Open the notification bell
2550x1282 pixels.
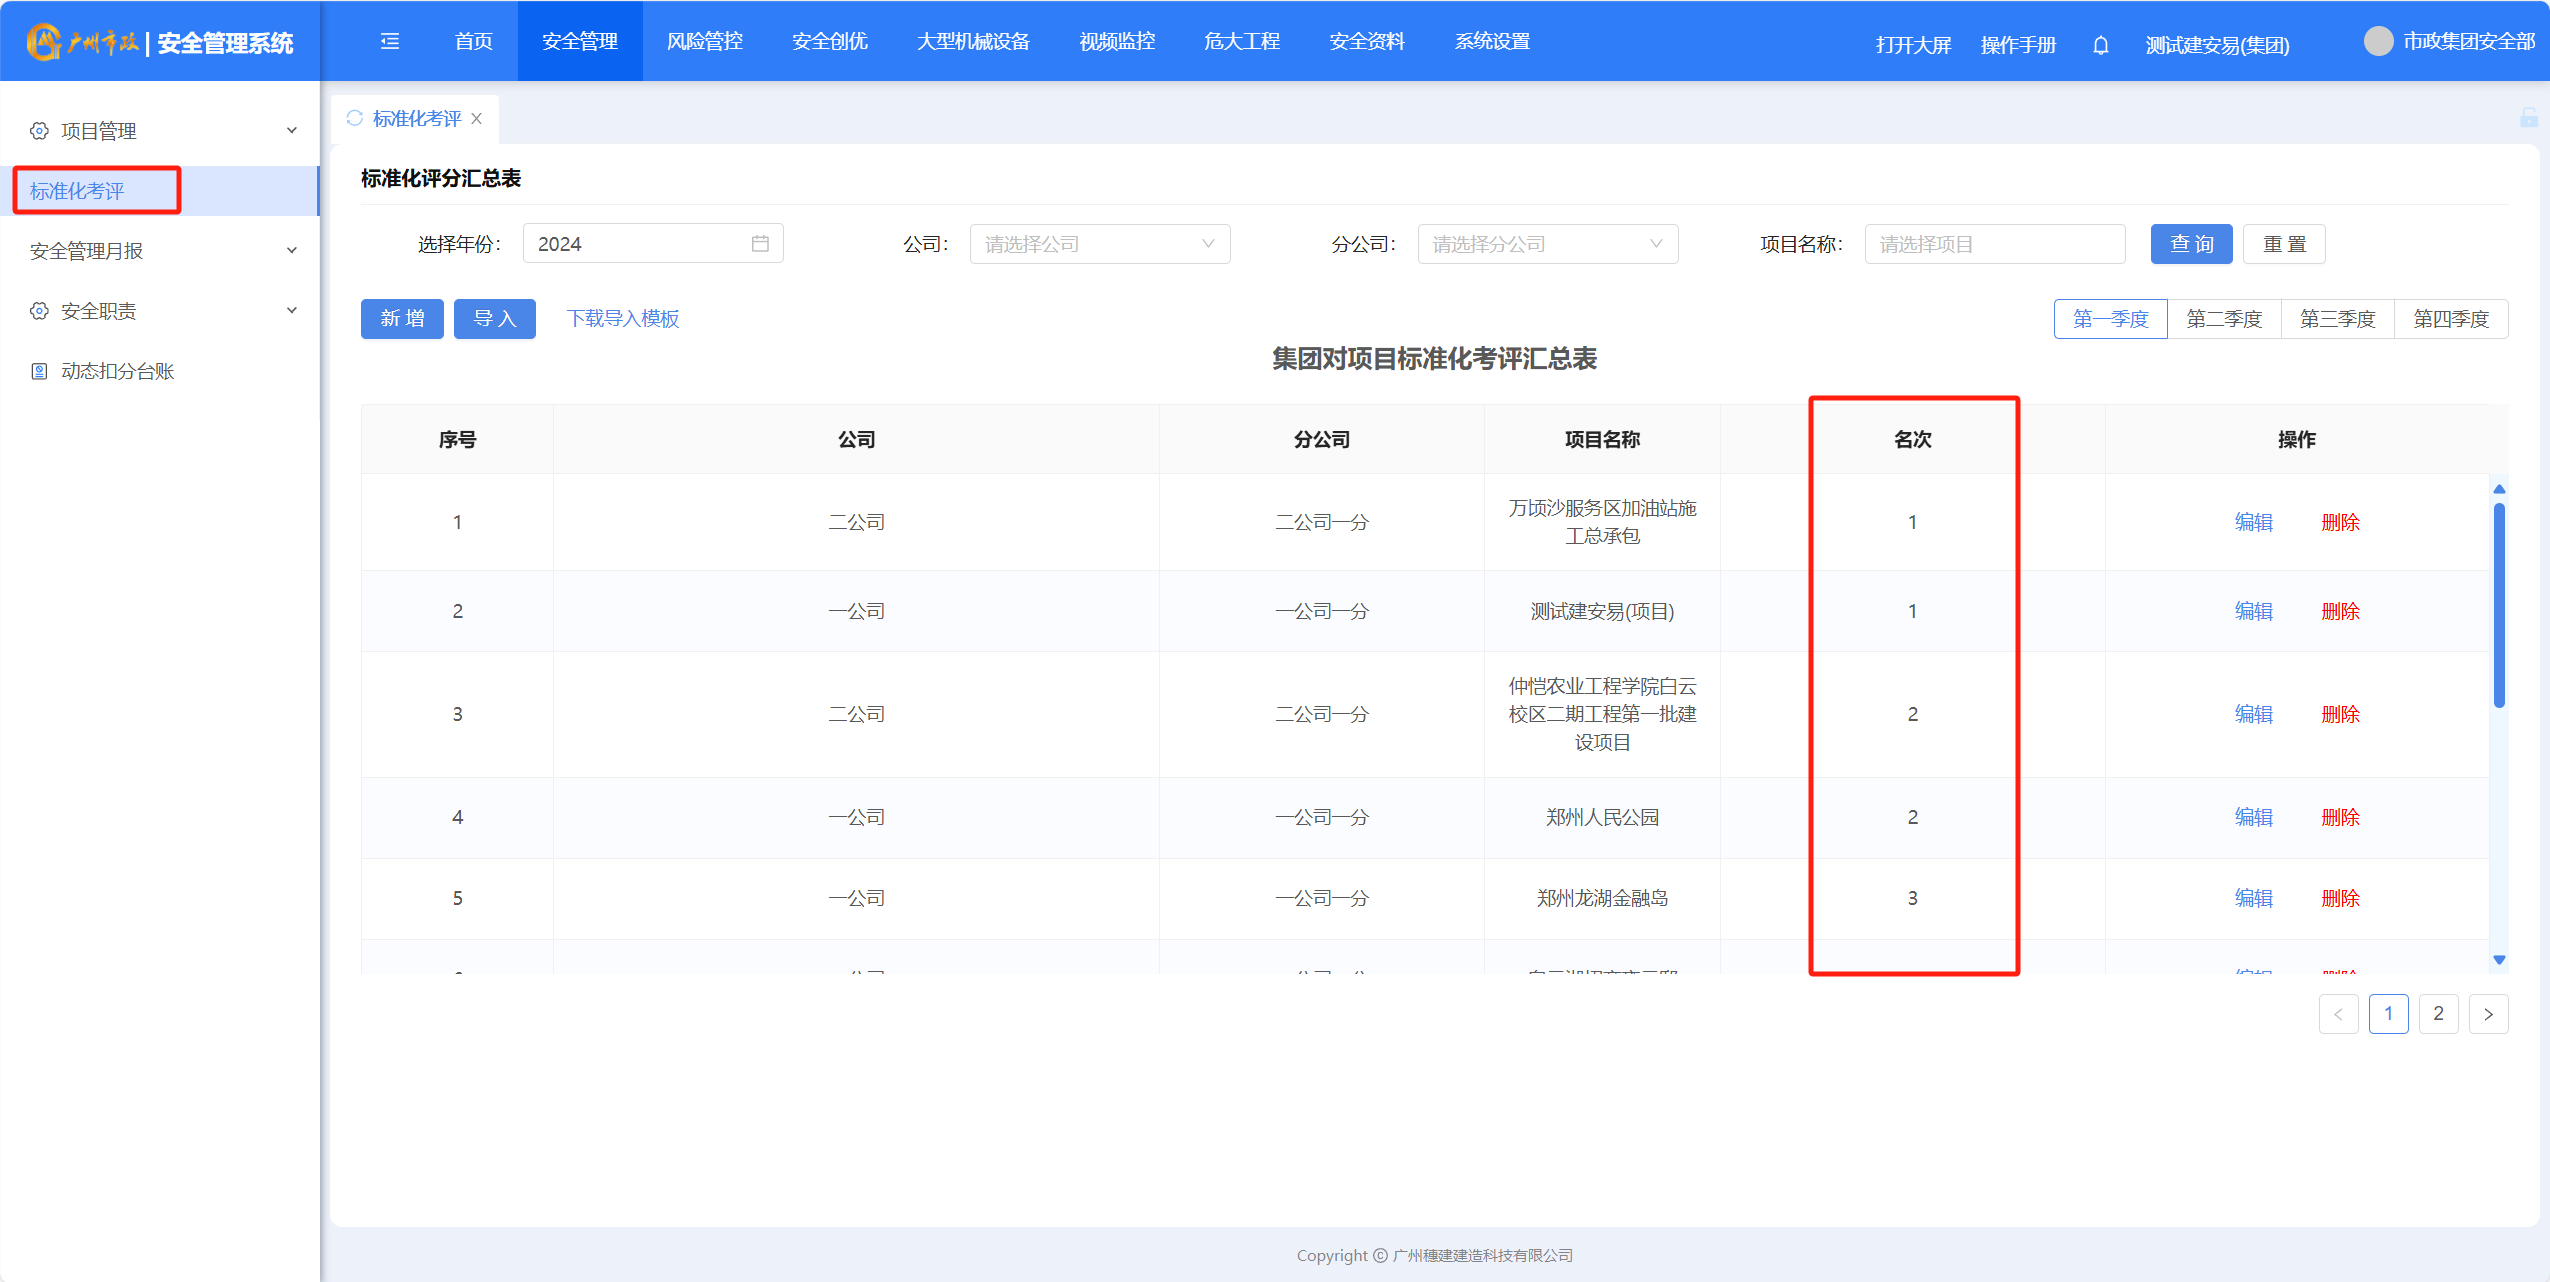(2101, 45)
